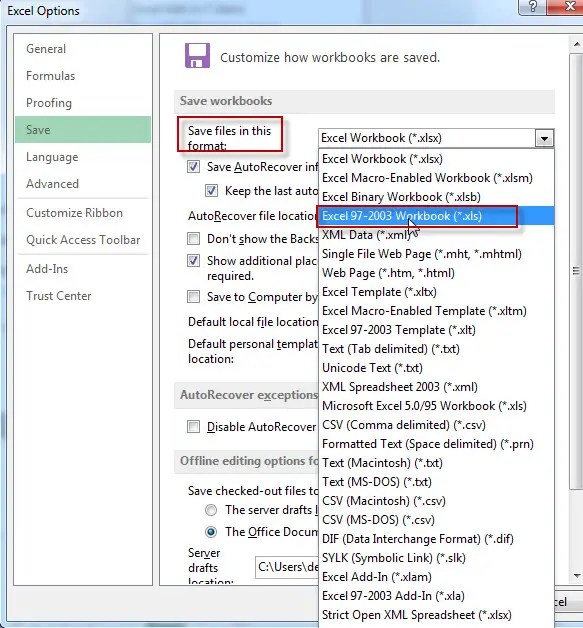Choose Excel Template (*.xltx) format

(436, 292)
